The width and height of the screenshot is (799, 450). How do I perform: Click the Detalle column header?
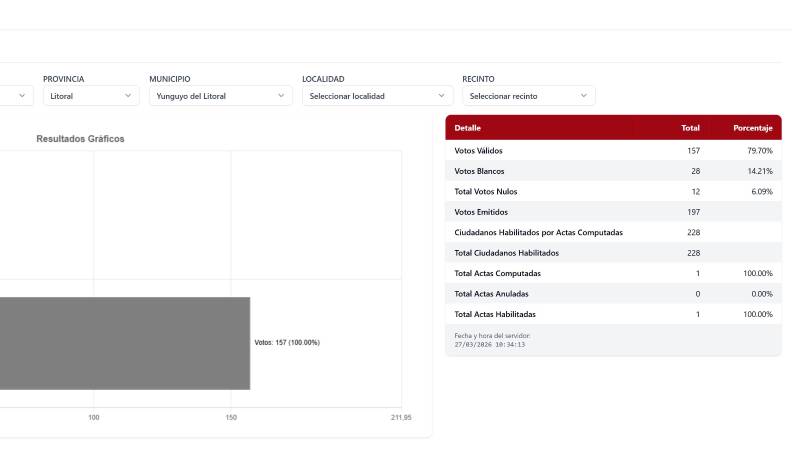pos(468,128)
